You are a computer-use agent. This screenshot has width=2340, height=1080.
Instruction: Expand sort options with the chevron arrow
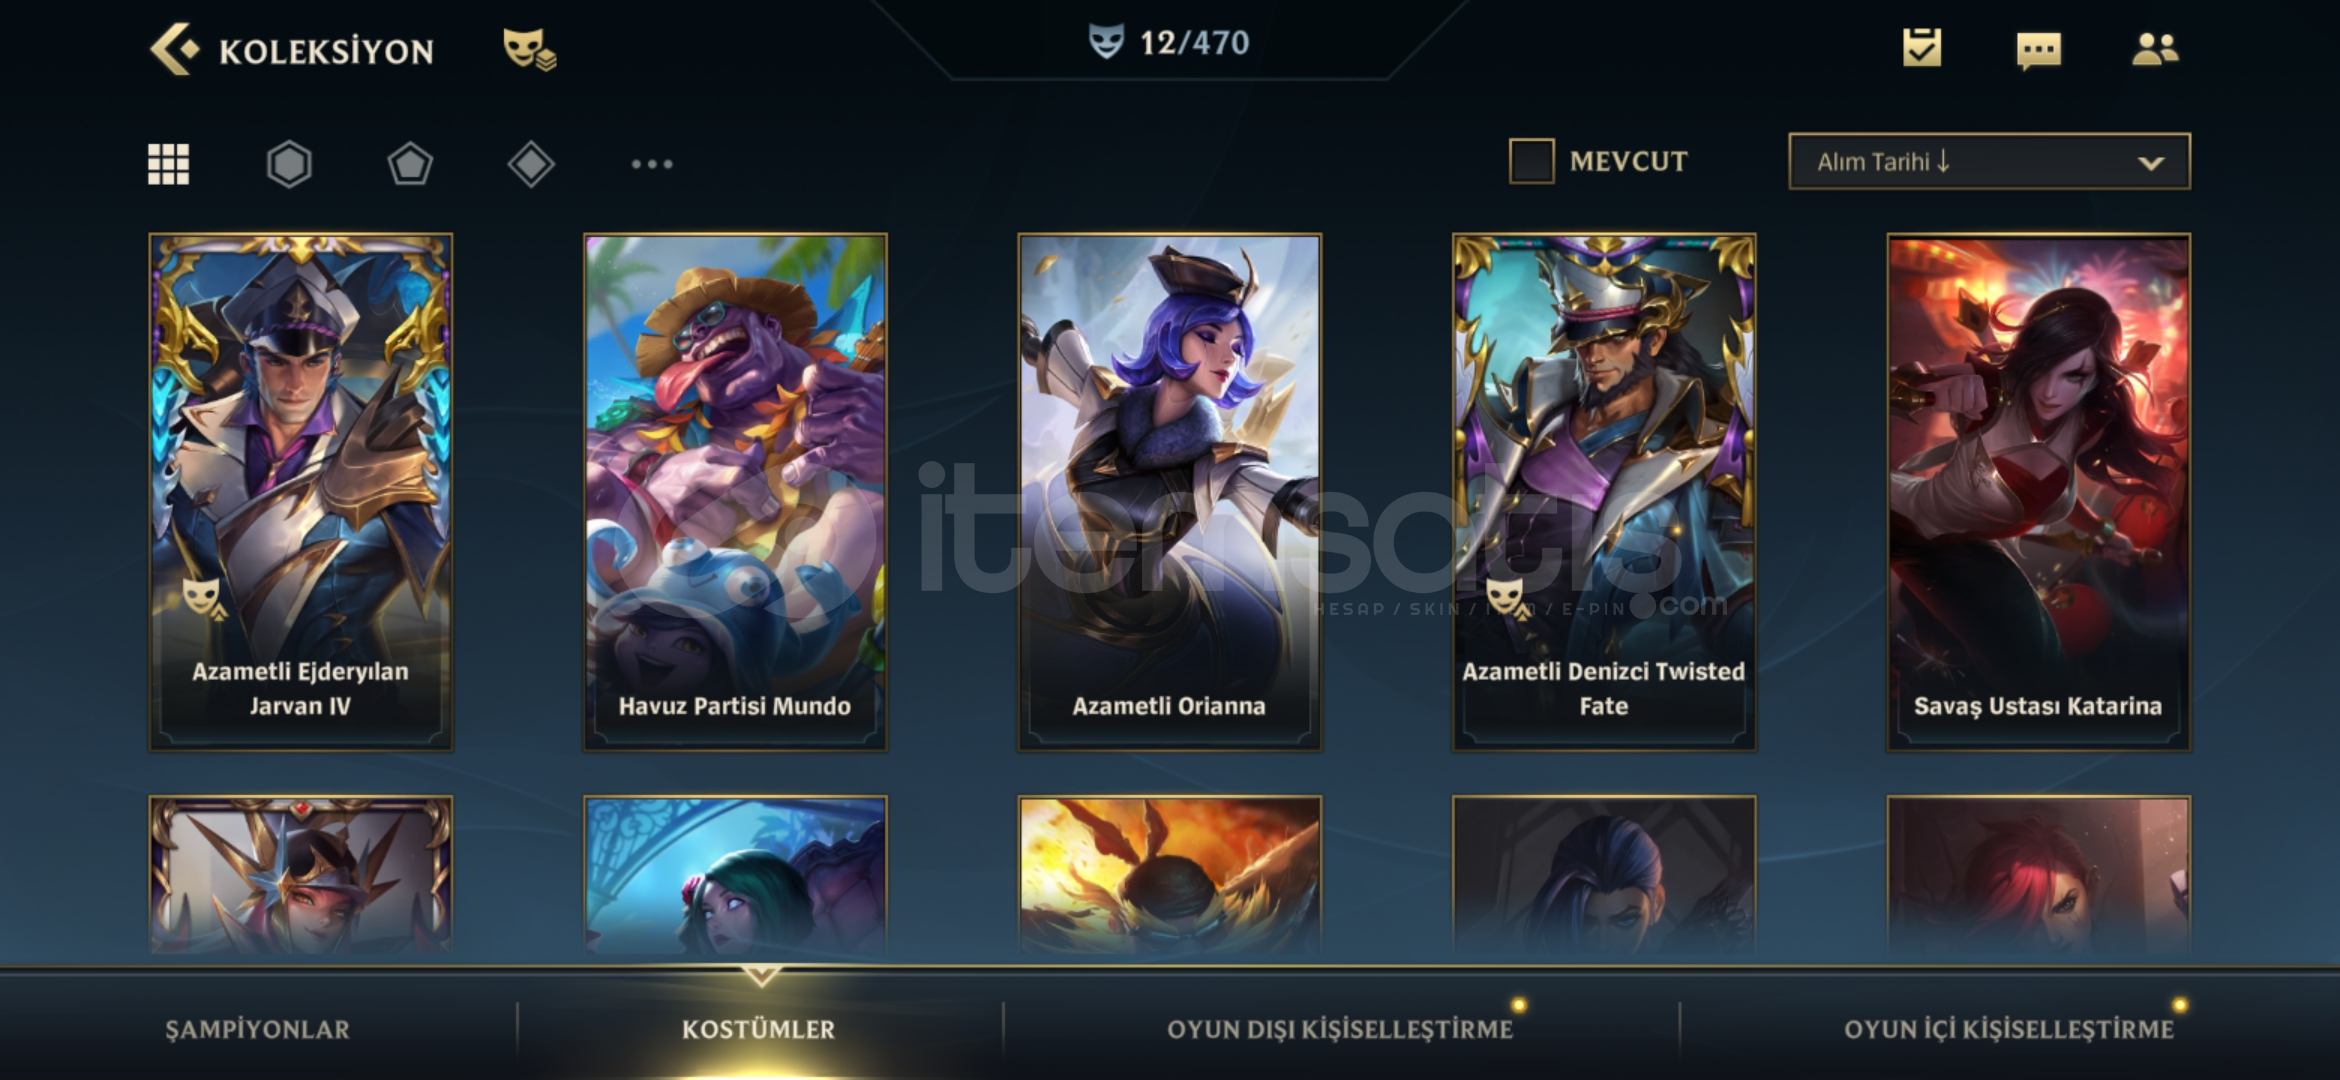click(x=2151, y=163)
